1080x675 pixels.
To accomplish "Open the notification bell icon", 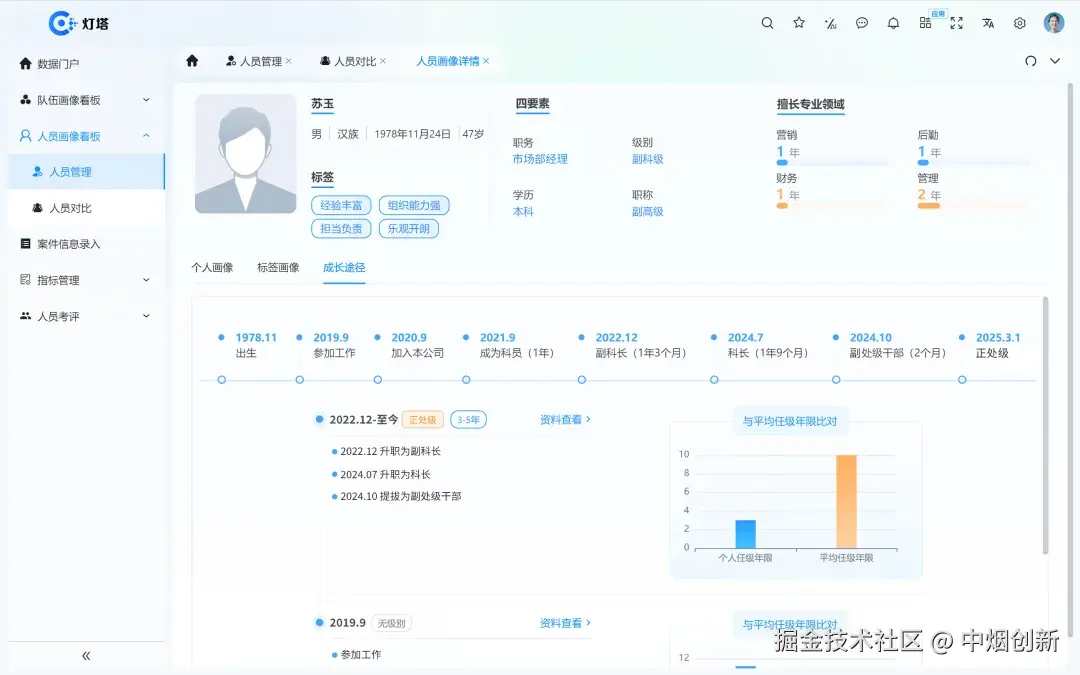I will point(893,22).
